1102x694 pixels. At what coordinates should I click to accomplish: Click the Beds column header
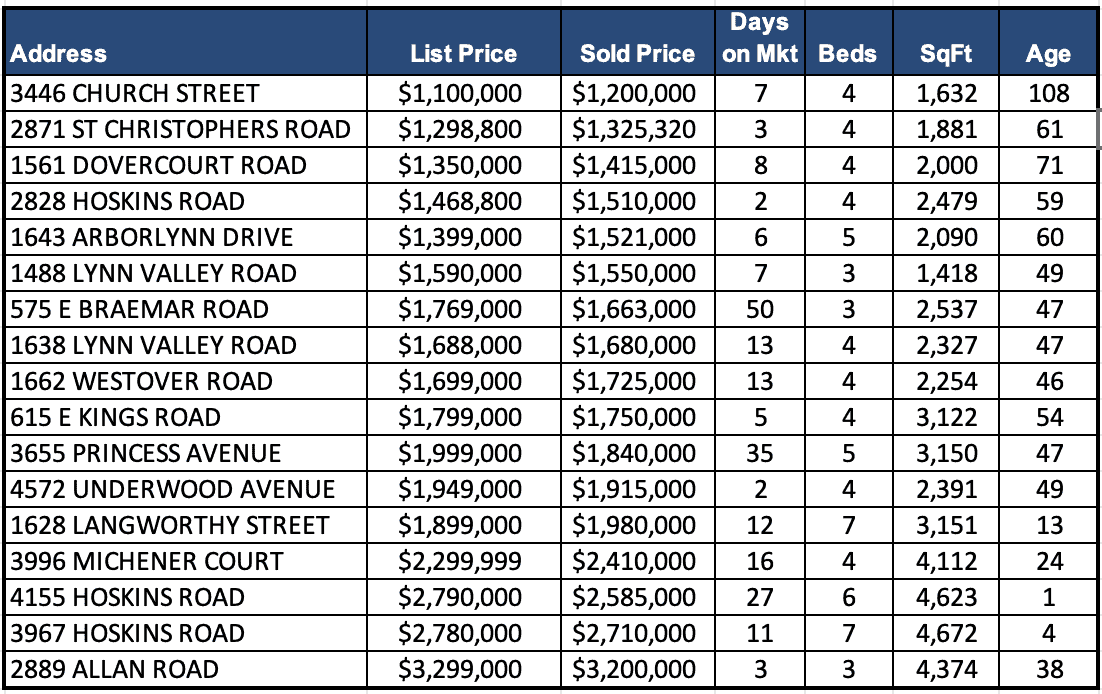[x=848, y=54]
